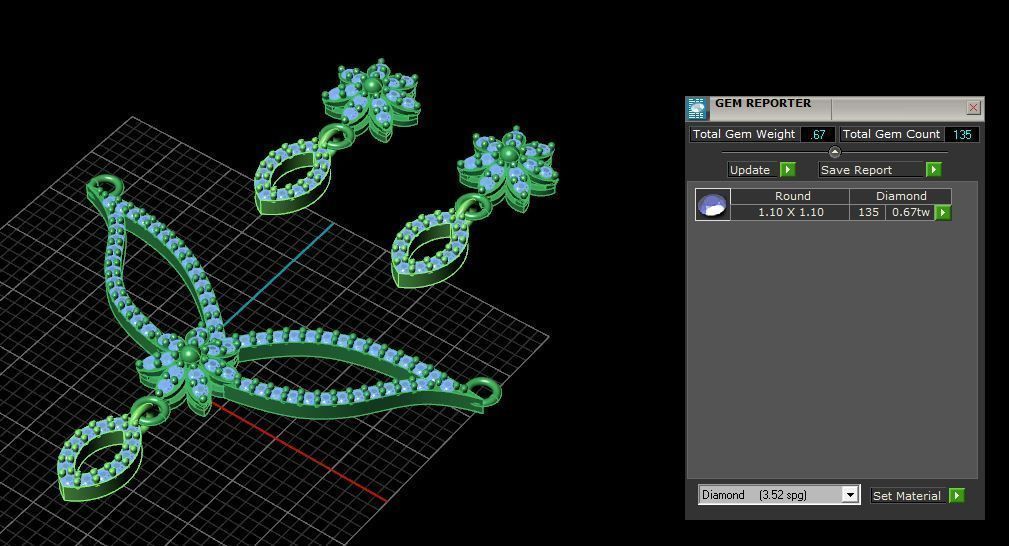
Task: Click the Total Gem Weight value .67
Action: point(818,135)
